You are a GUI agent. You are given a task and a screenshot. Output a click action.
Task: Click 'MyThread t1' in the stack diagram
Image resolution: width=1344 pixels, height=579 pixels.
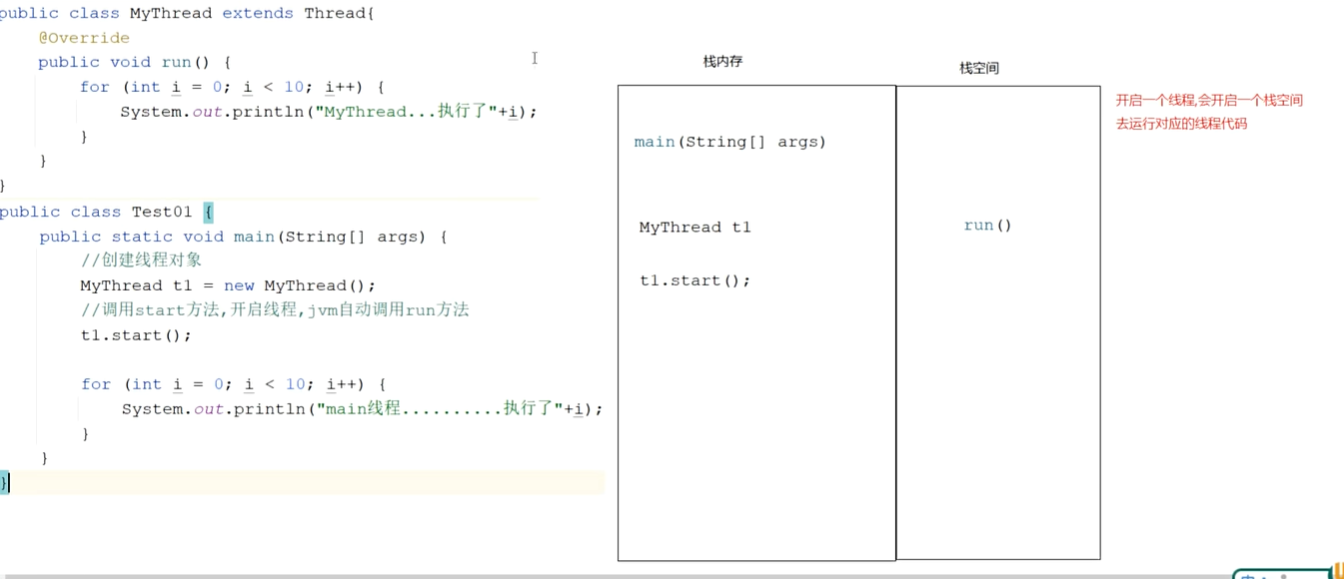(695, 228)
